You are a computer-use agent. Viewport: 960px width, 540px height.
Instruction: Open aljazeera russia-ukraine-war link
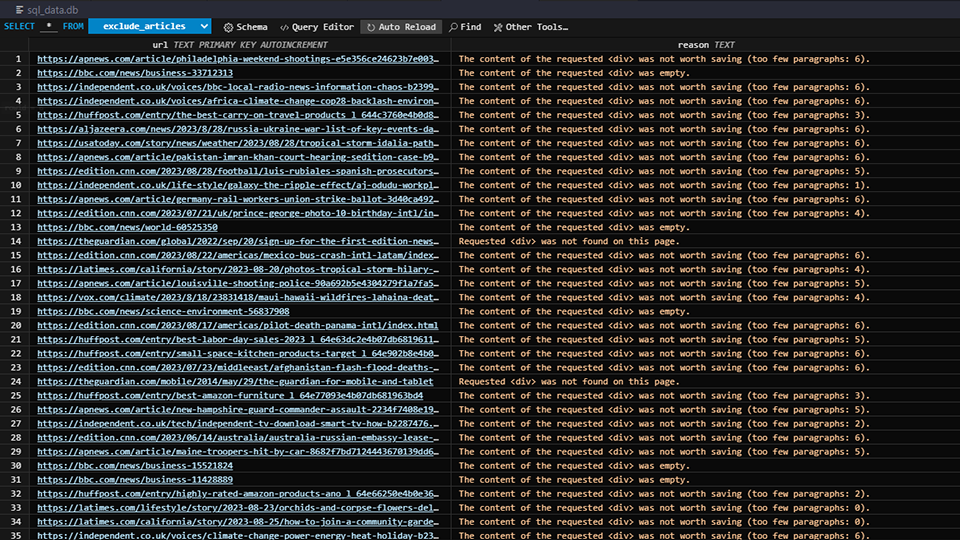pyautogui.click(x=238, y=129)
